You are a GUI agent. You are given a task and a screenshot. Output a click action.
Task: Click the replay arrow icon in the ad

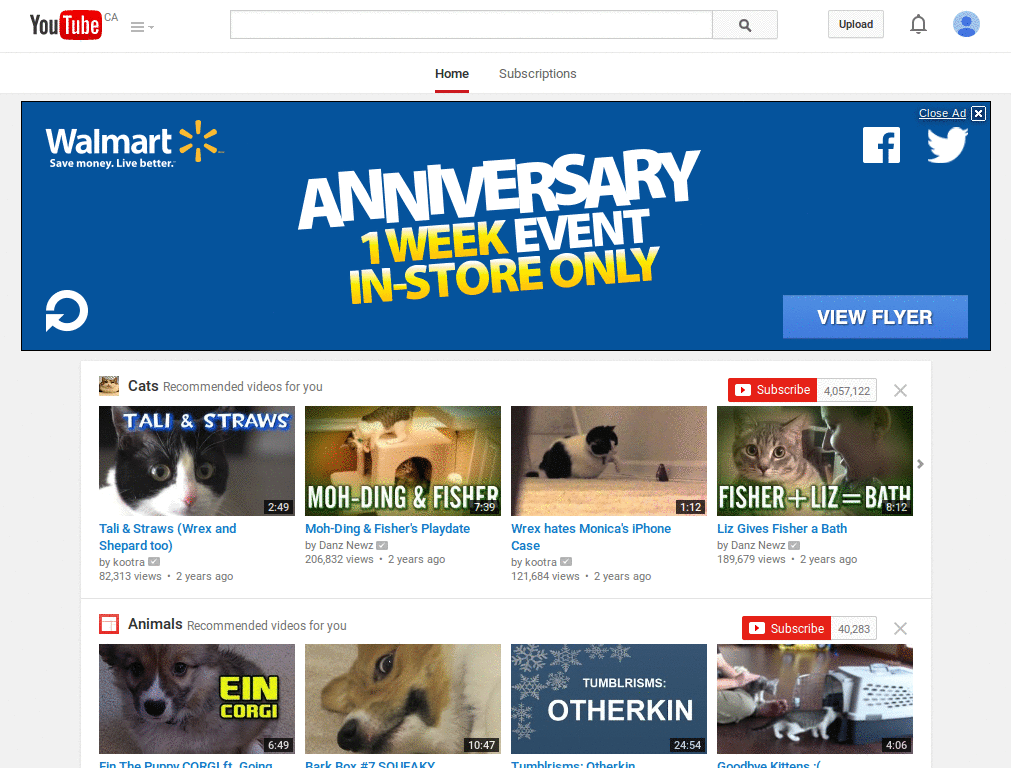click(67, 311)
